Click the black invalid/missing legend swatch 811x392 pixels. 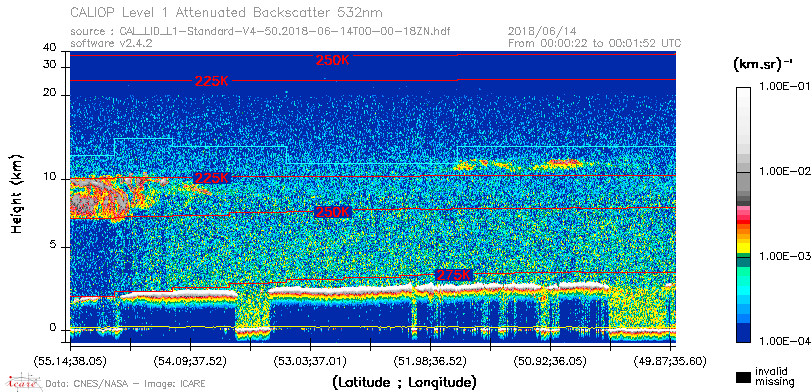click(744, 378)
